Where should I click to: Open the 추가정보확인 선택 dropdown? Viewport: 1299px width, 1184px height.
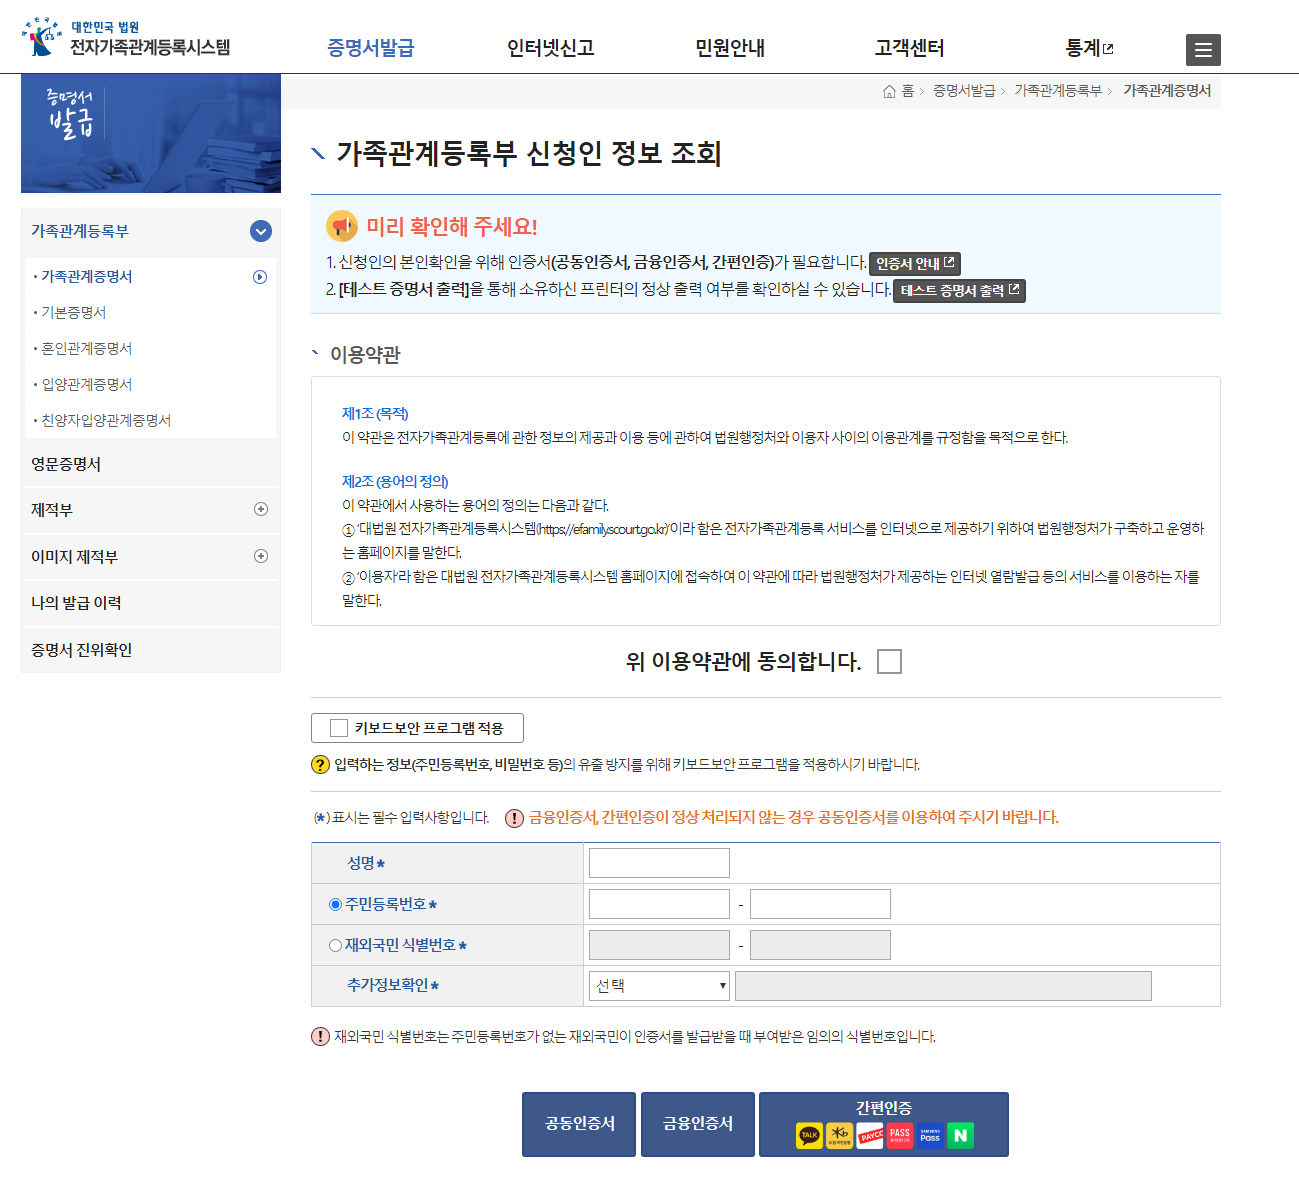pyautogui.click(x=659, y=986)
